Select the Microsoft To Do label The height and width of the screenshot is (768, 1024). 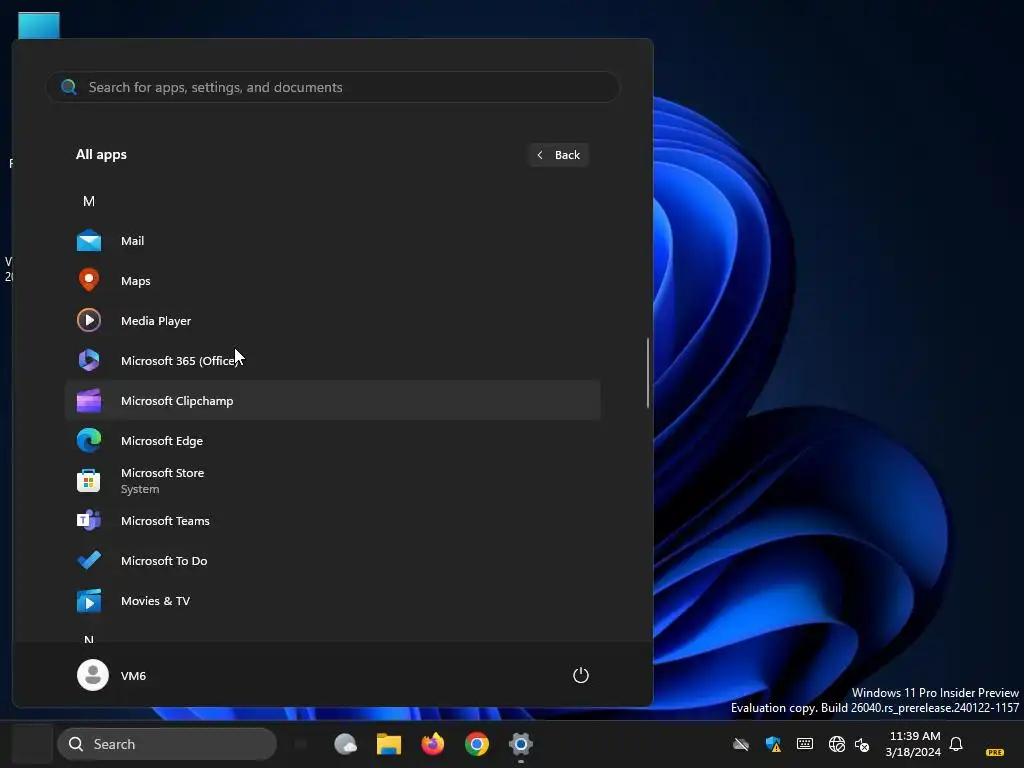tap(164, 561)
